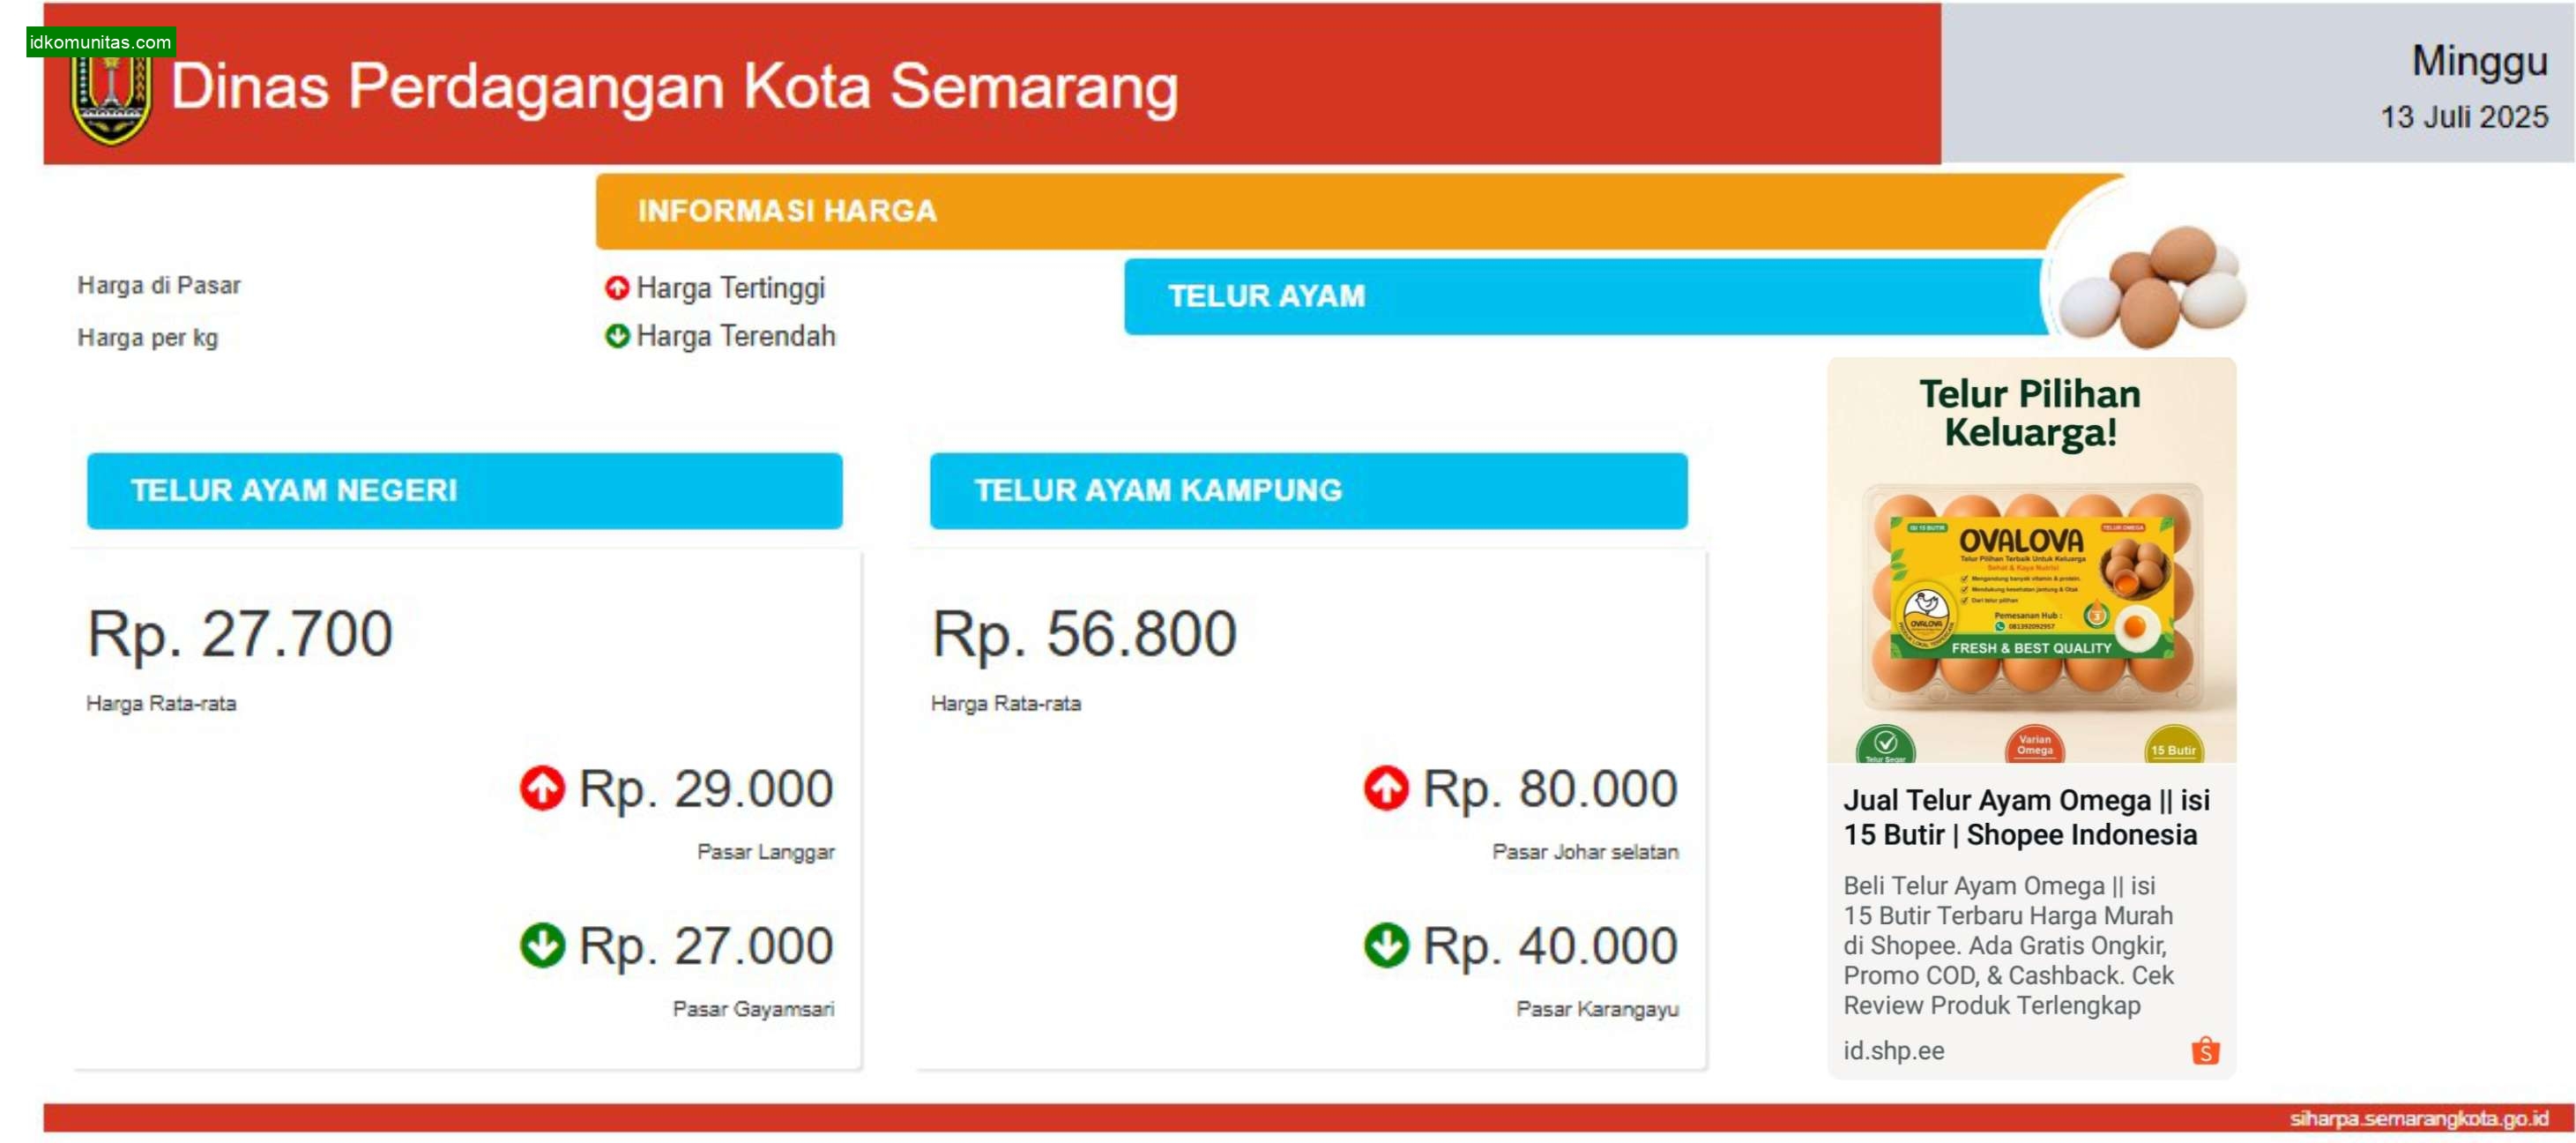Click the Harga Terendah legend arrow icon
The image size is (2576, 1143).
pyautogui.click(x=617, y=336)
